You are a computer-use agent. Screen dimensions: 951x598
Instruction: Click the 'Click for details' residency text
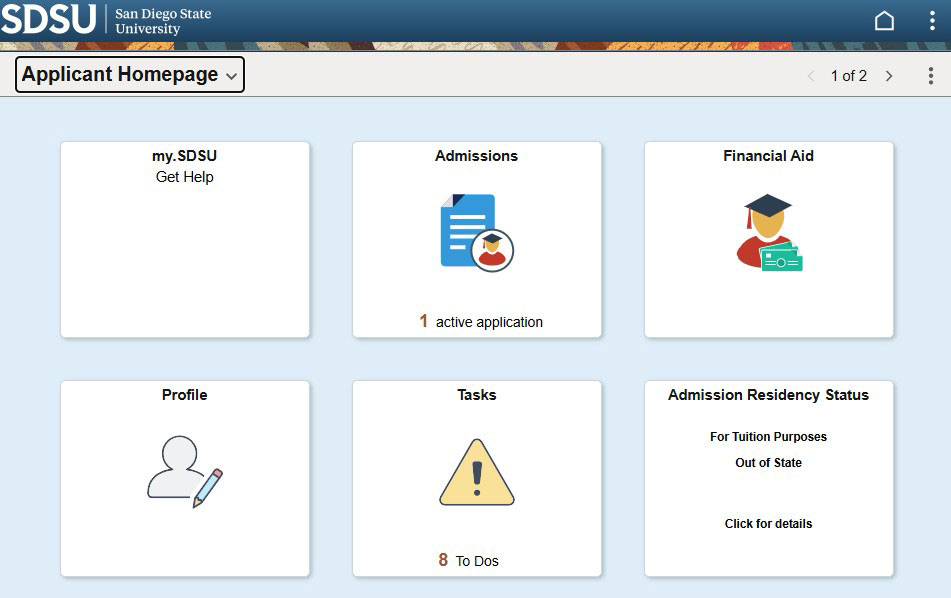[x=768, y=524]
